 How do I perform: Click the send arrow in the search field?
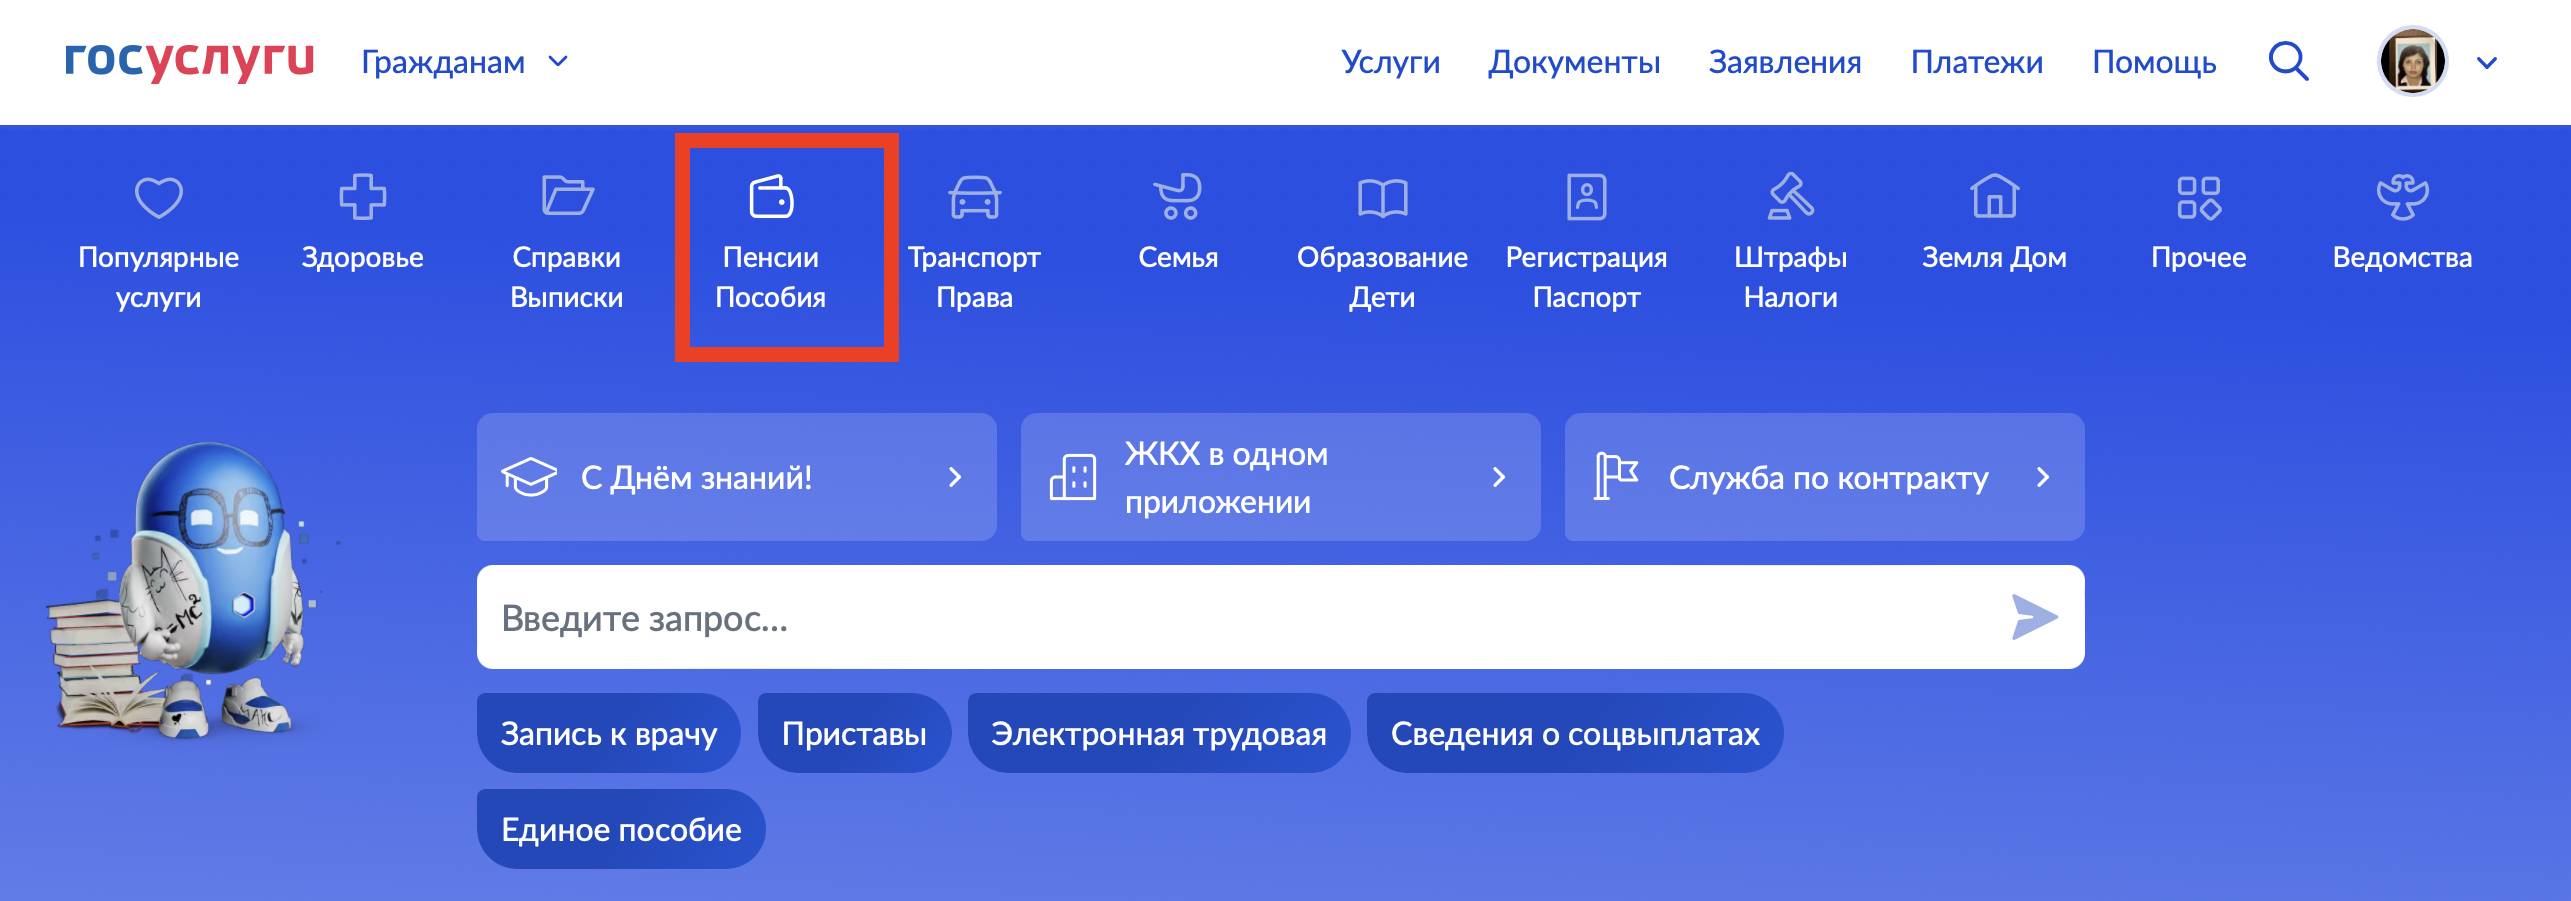pyautogui.click(x=2034, y=617)
